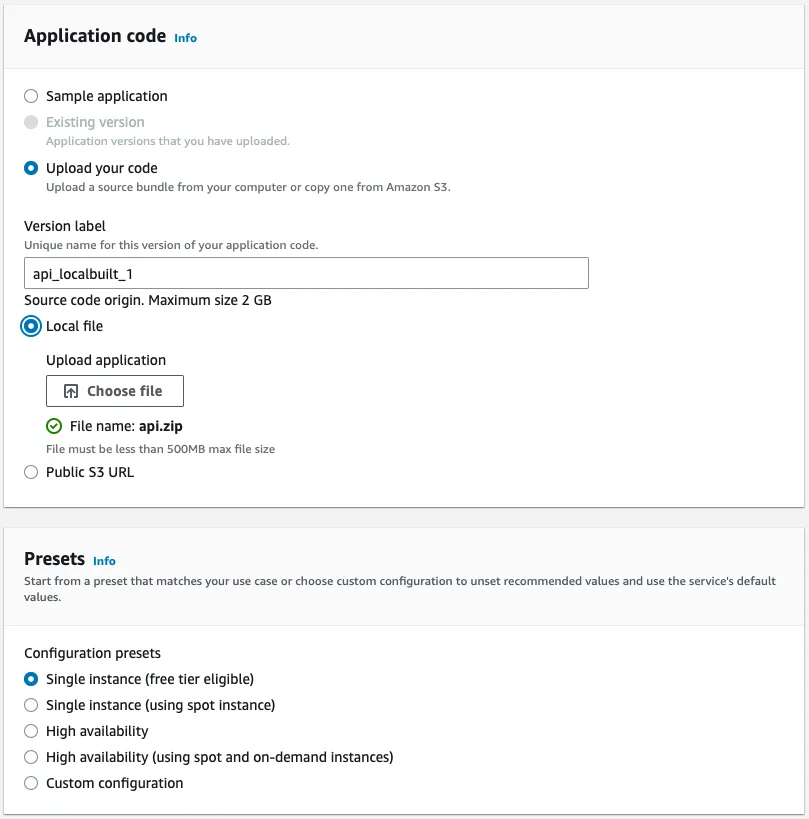This screenshot has width=809, height=819.
Task: Select the Sample application option
Action: (x=31, y=96)
